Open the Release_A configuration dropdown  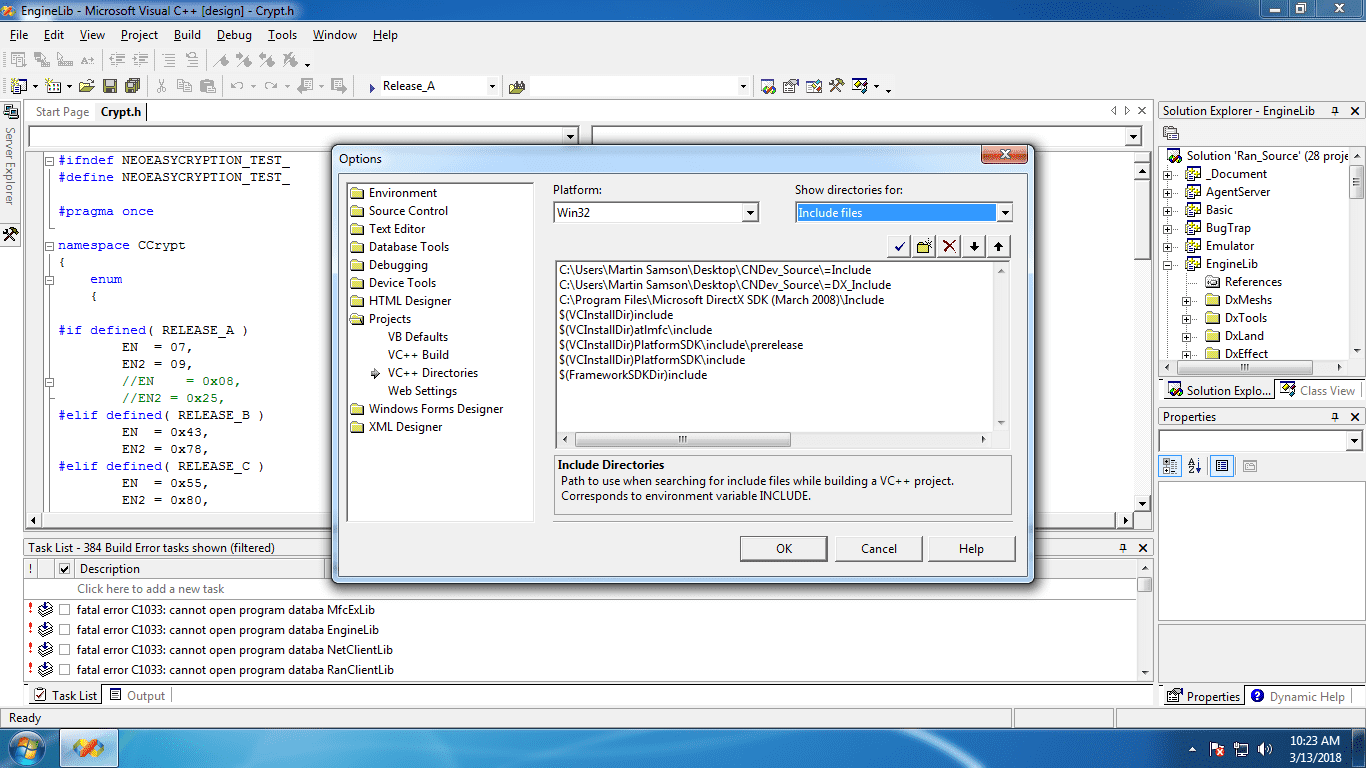[x=492, y=86]
